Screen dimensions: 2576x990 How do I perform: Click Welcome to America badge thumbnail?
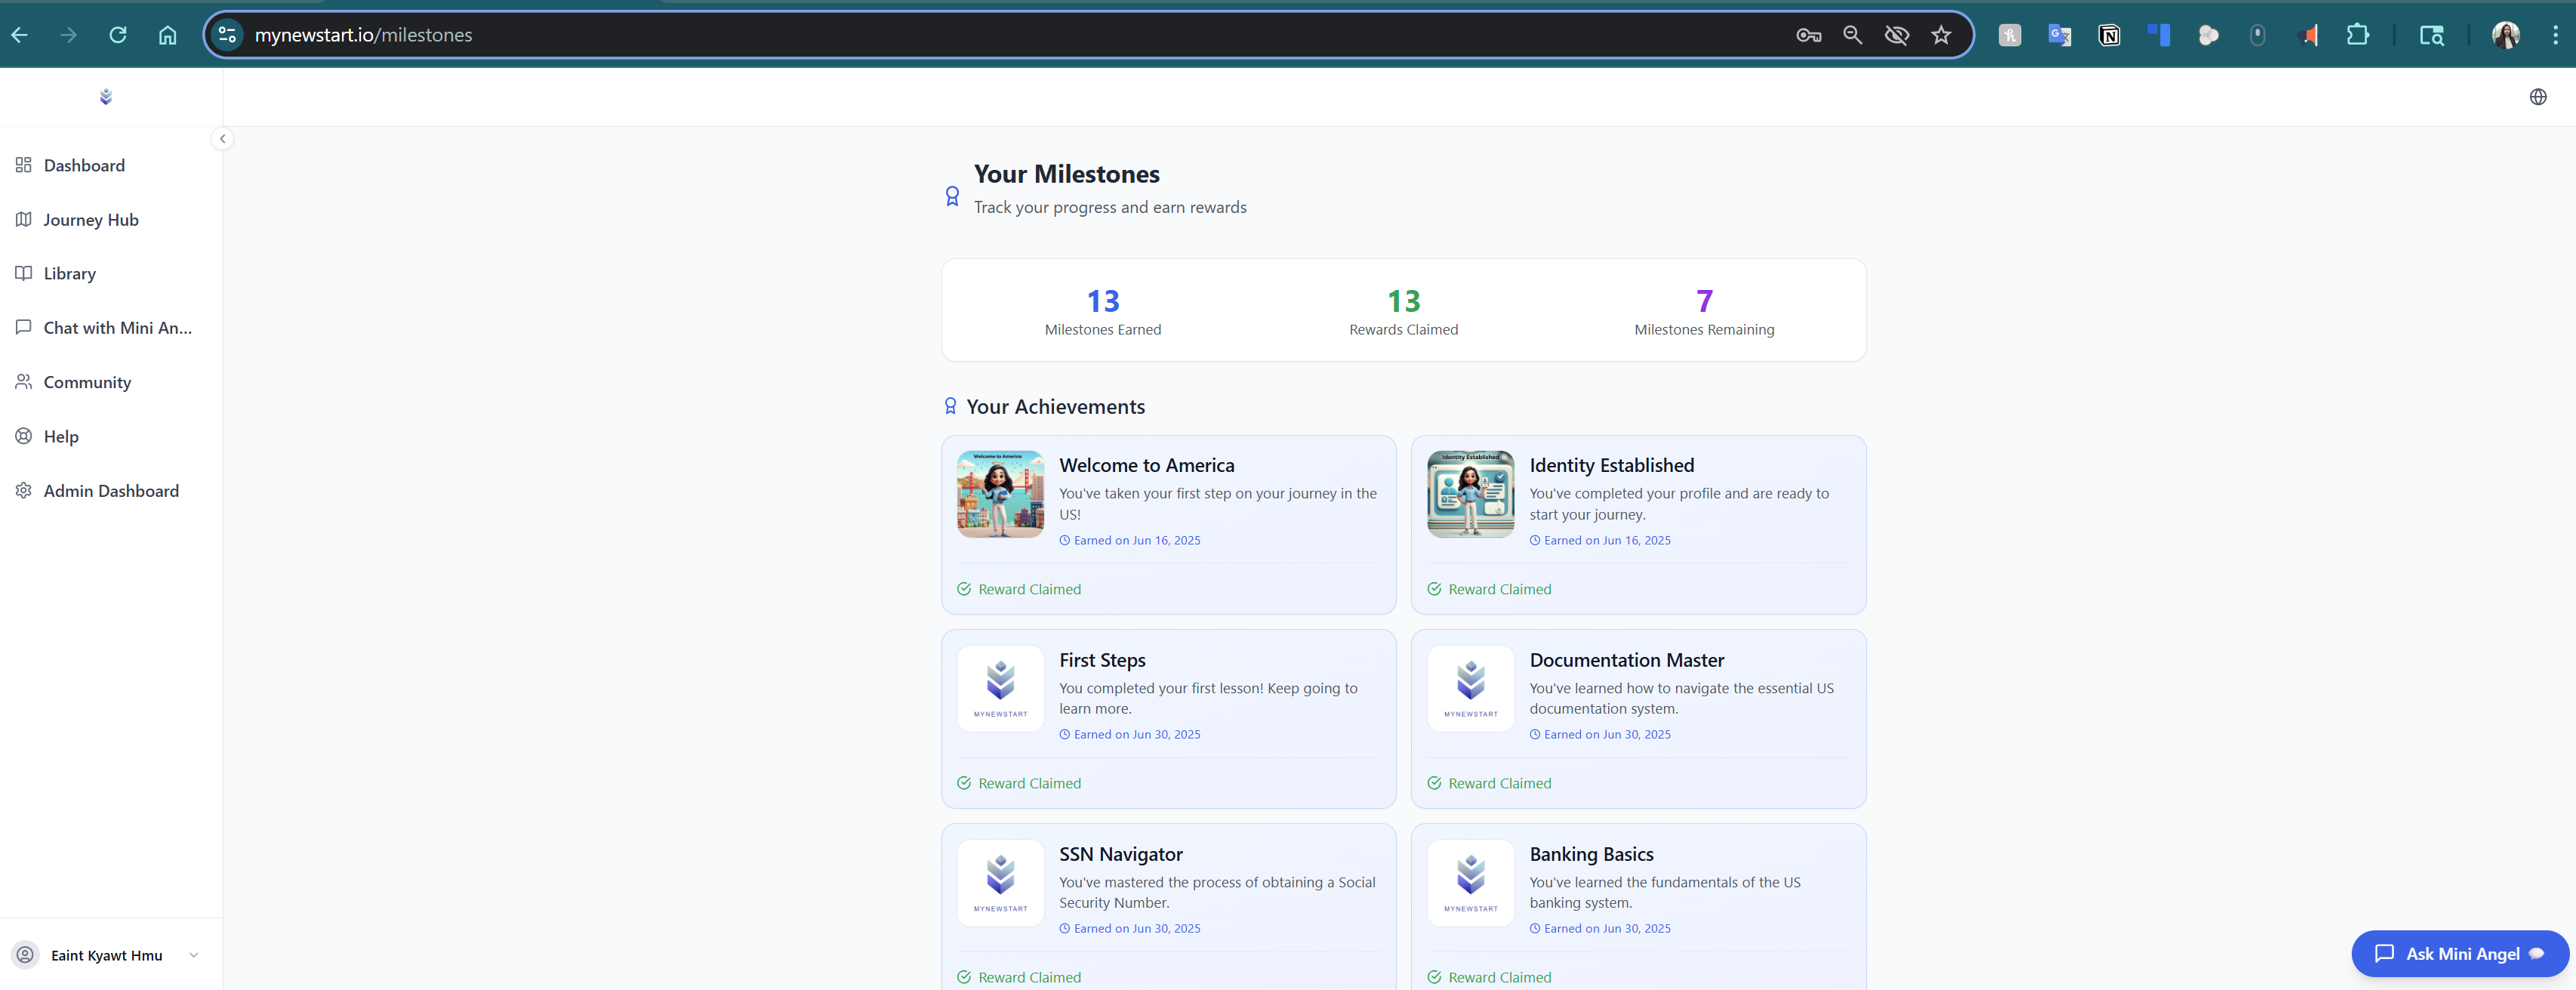(1000, 494)
